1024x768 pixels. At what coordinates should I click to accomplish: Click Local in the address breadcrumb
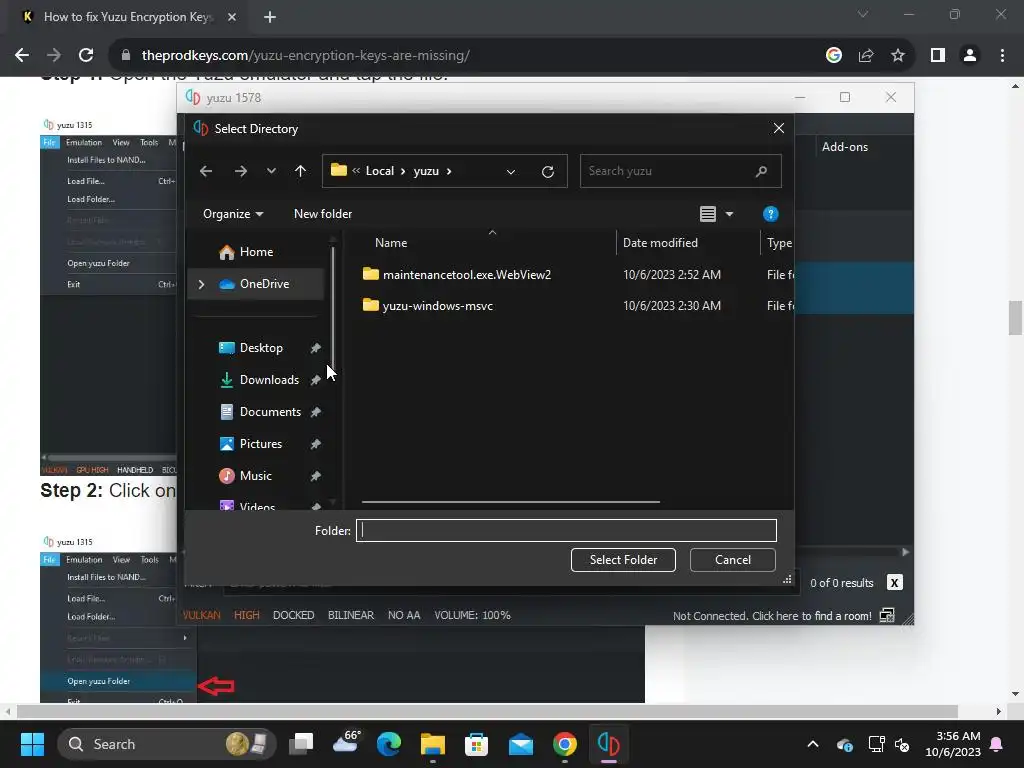point(379,171)
